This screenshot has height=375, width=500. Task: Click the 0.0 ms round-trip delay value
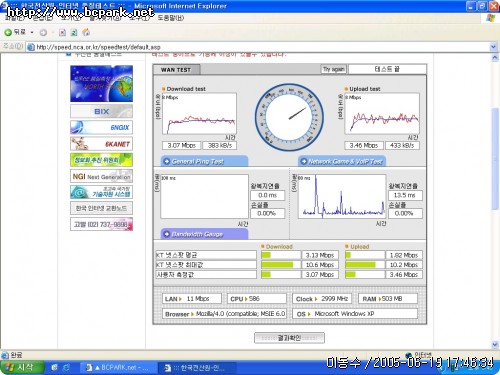(268, 195)
